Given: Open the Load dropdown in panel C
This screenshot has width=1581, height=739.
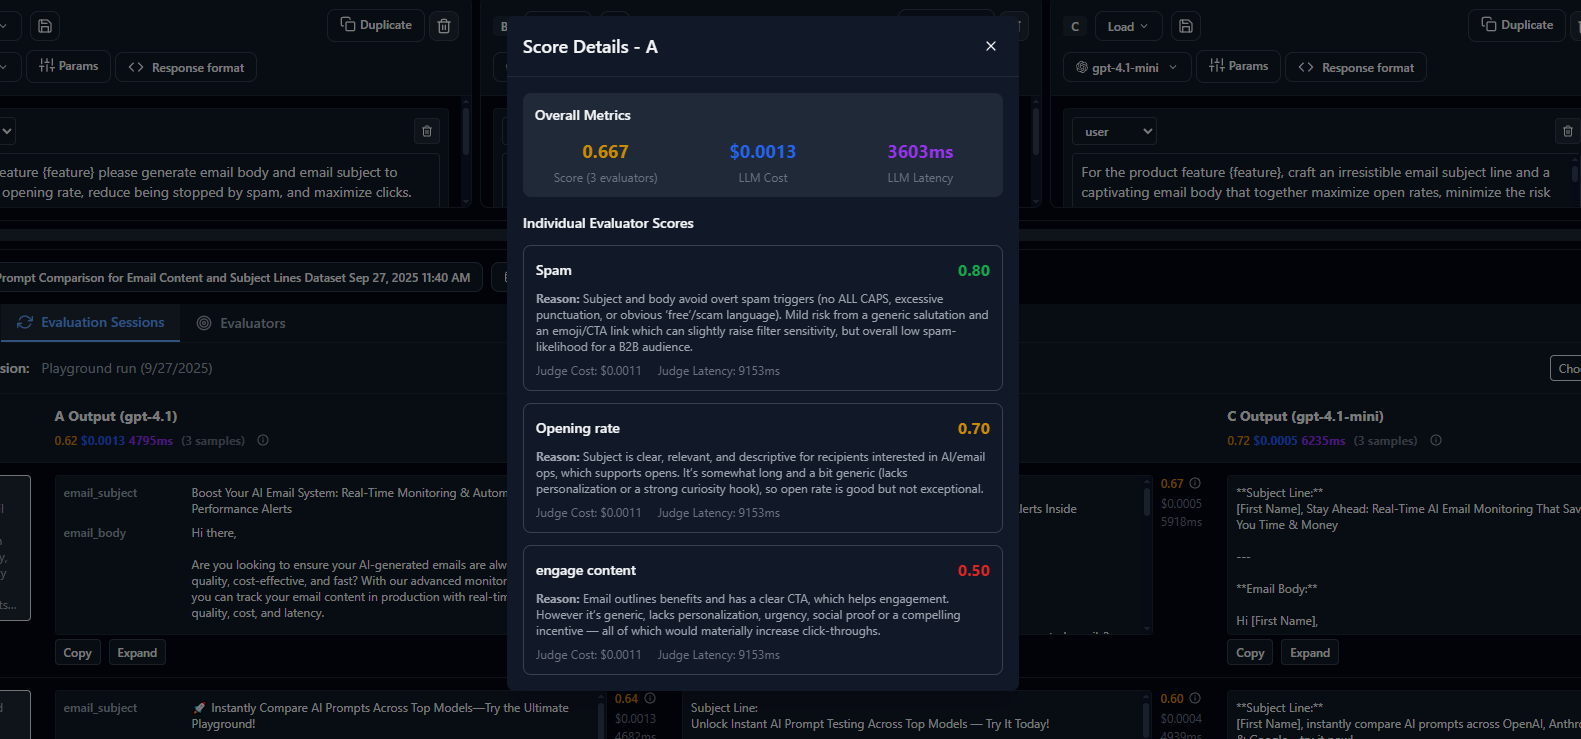Looking at the screenshot, I should (1127, 26).
